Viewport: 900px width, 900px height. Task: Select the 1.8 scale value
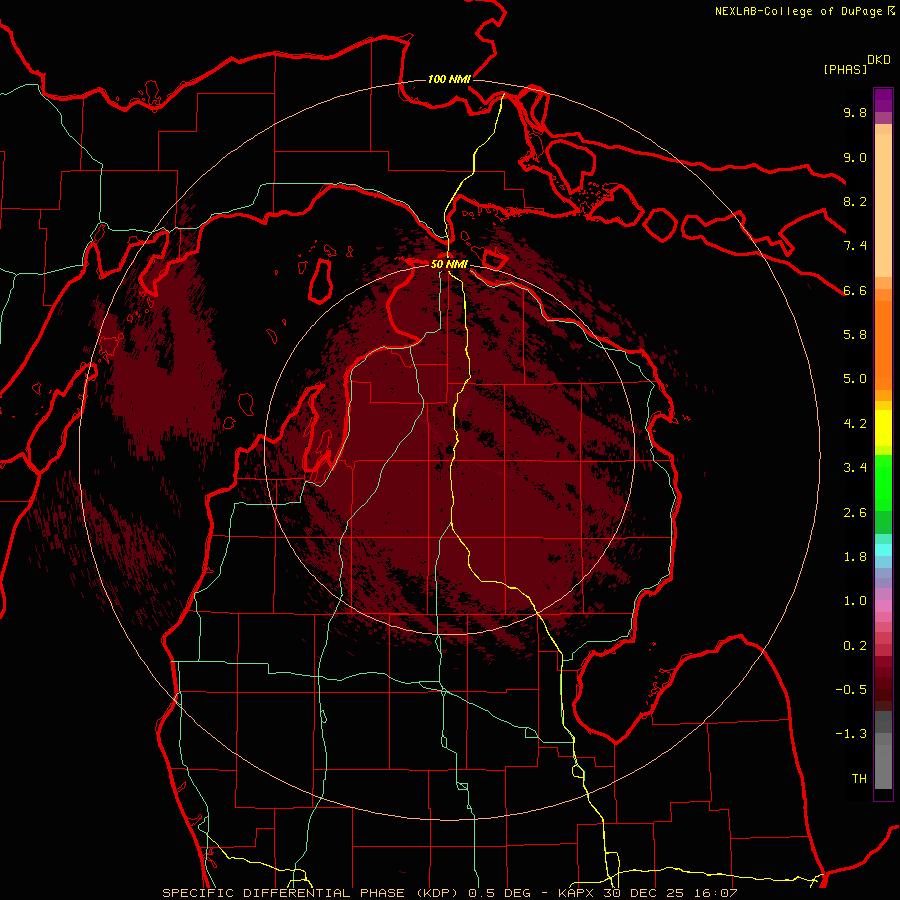click(x=855, y=557)
